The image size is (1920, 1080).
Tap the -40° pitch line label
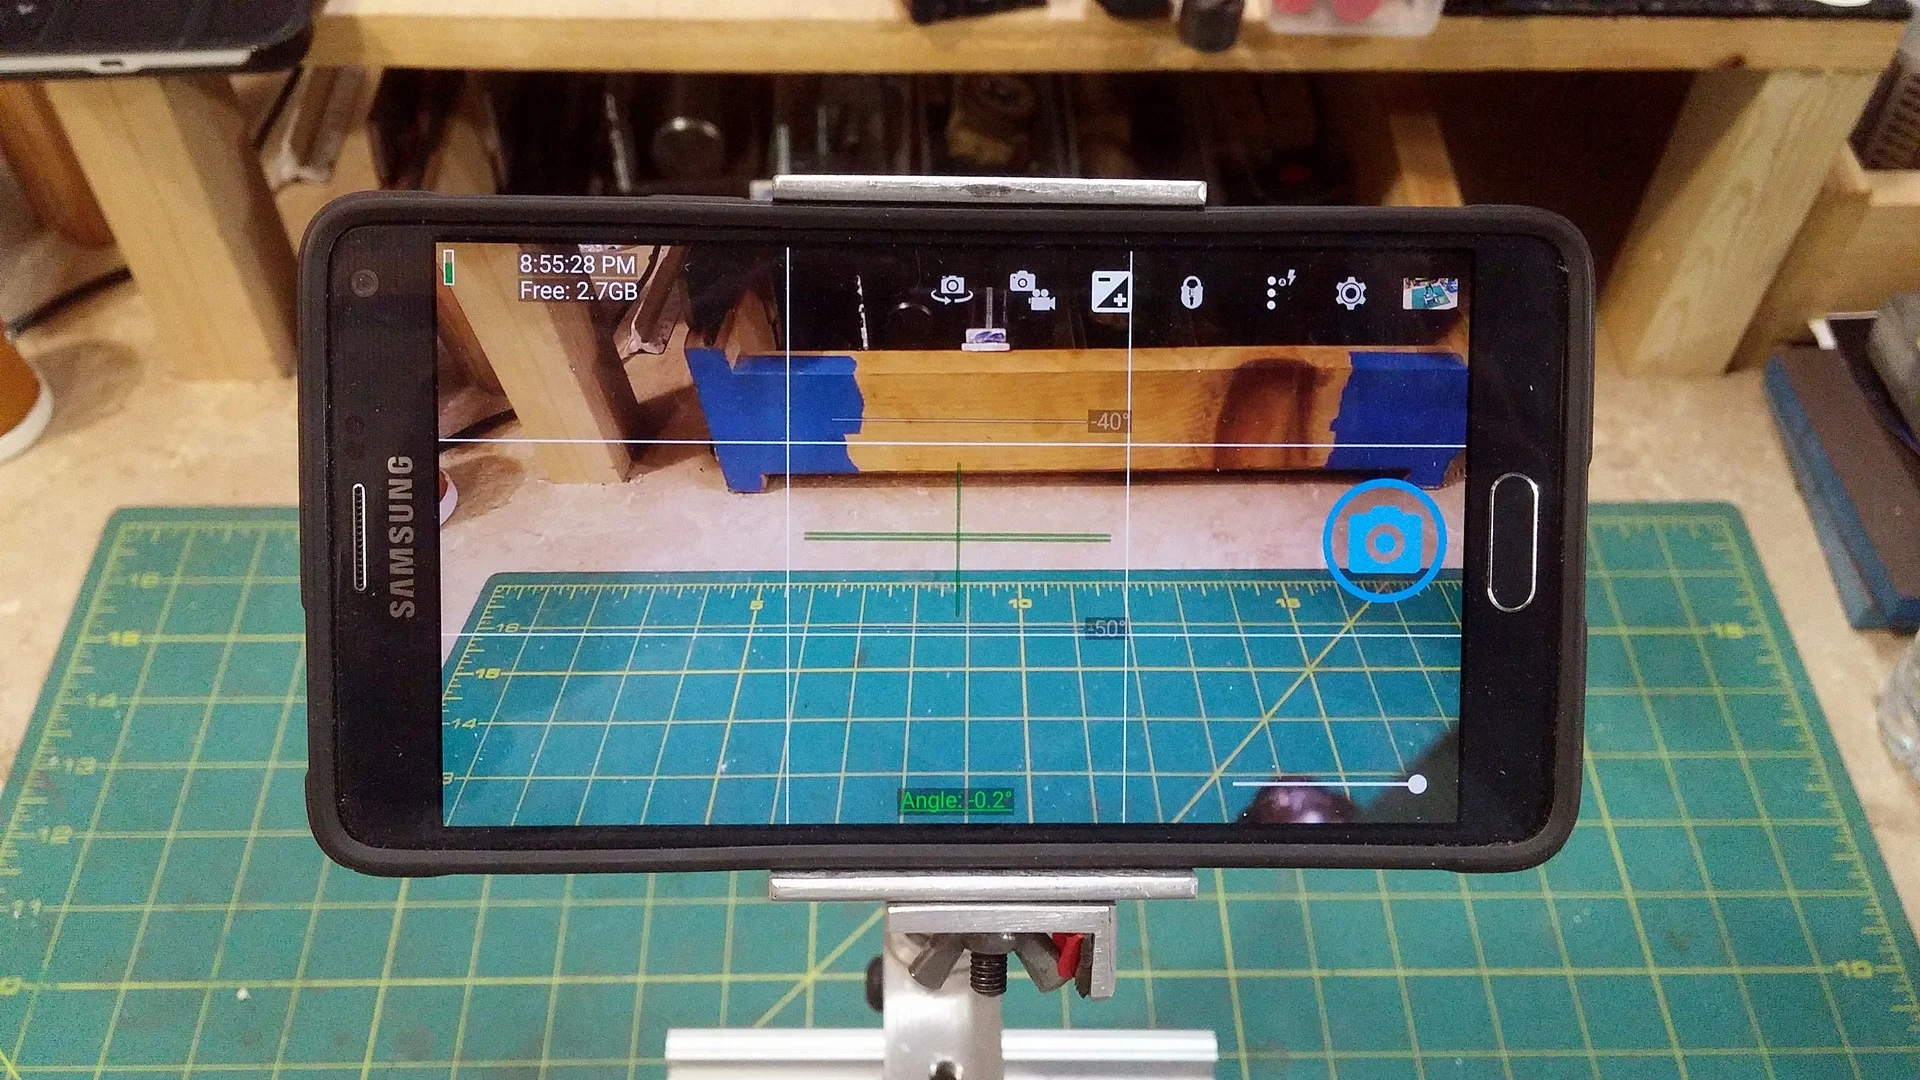click(x=1108, y=421)
